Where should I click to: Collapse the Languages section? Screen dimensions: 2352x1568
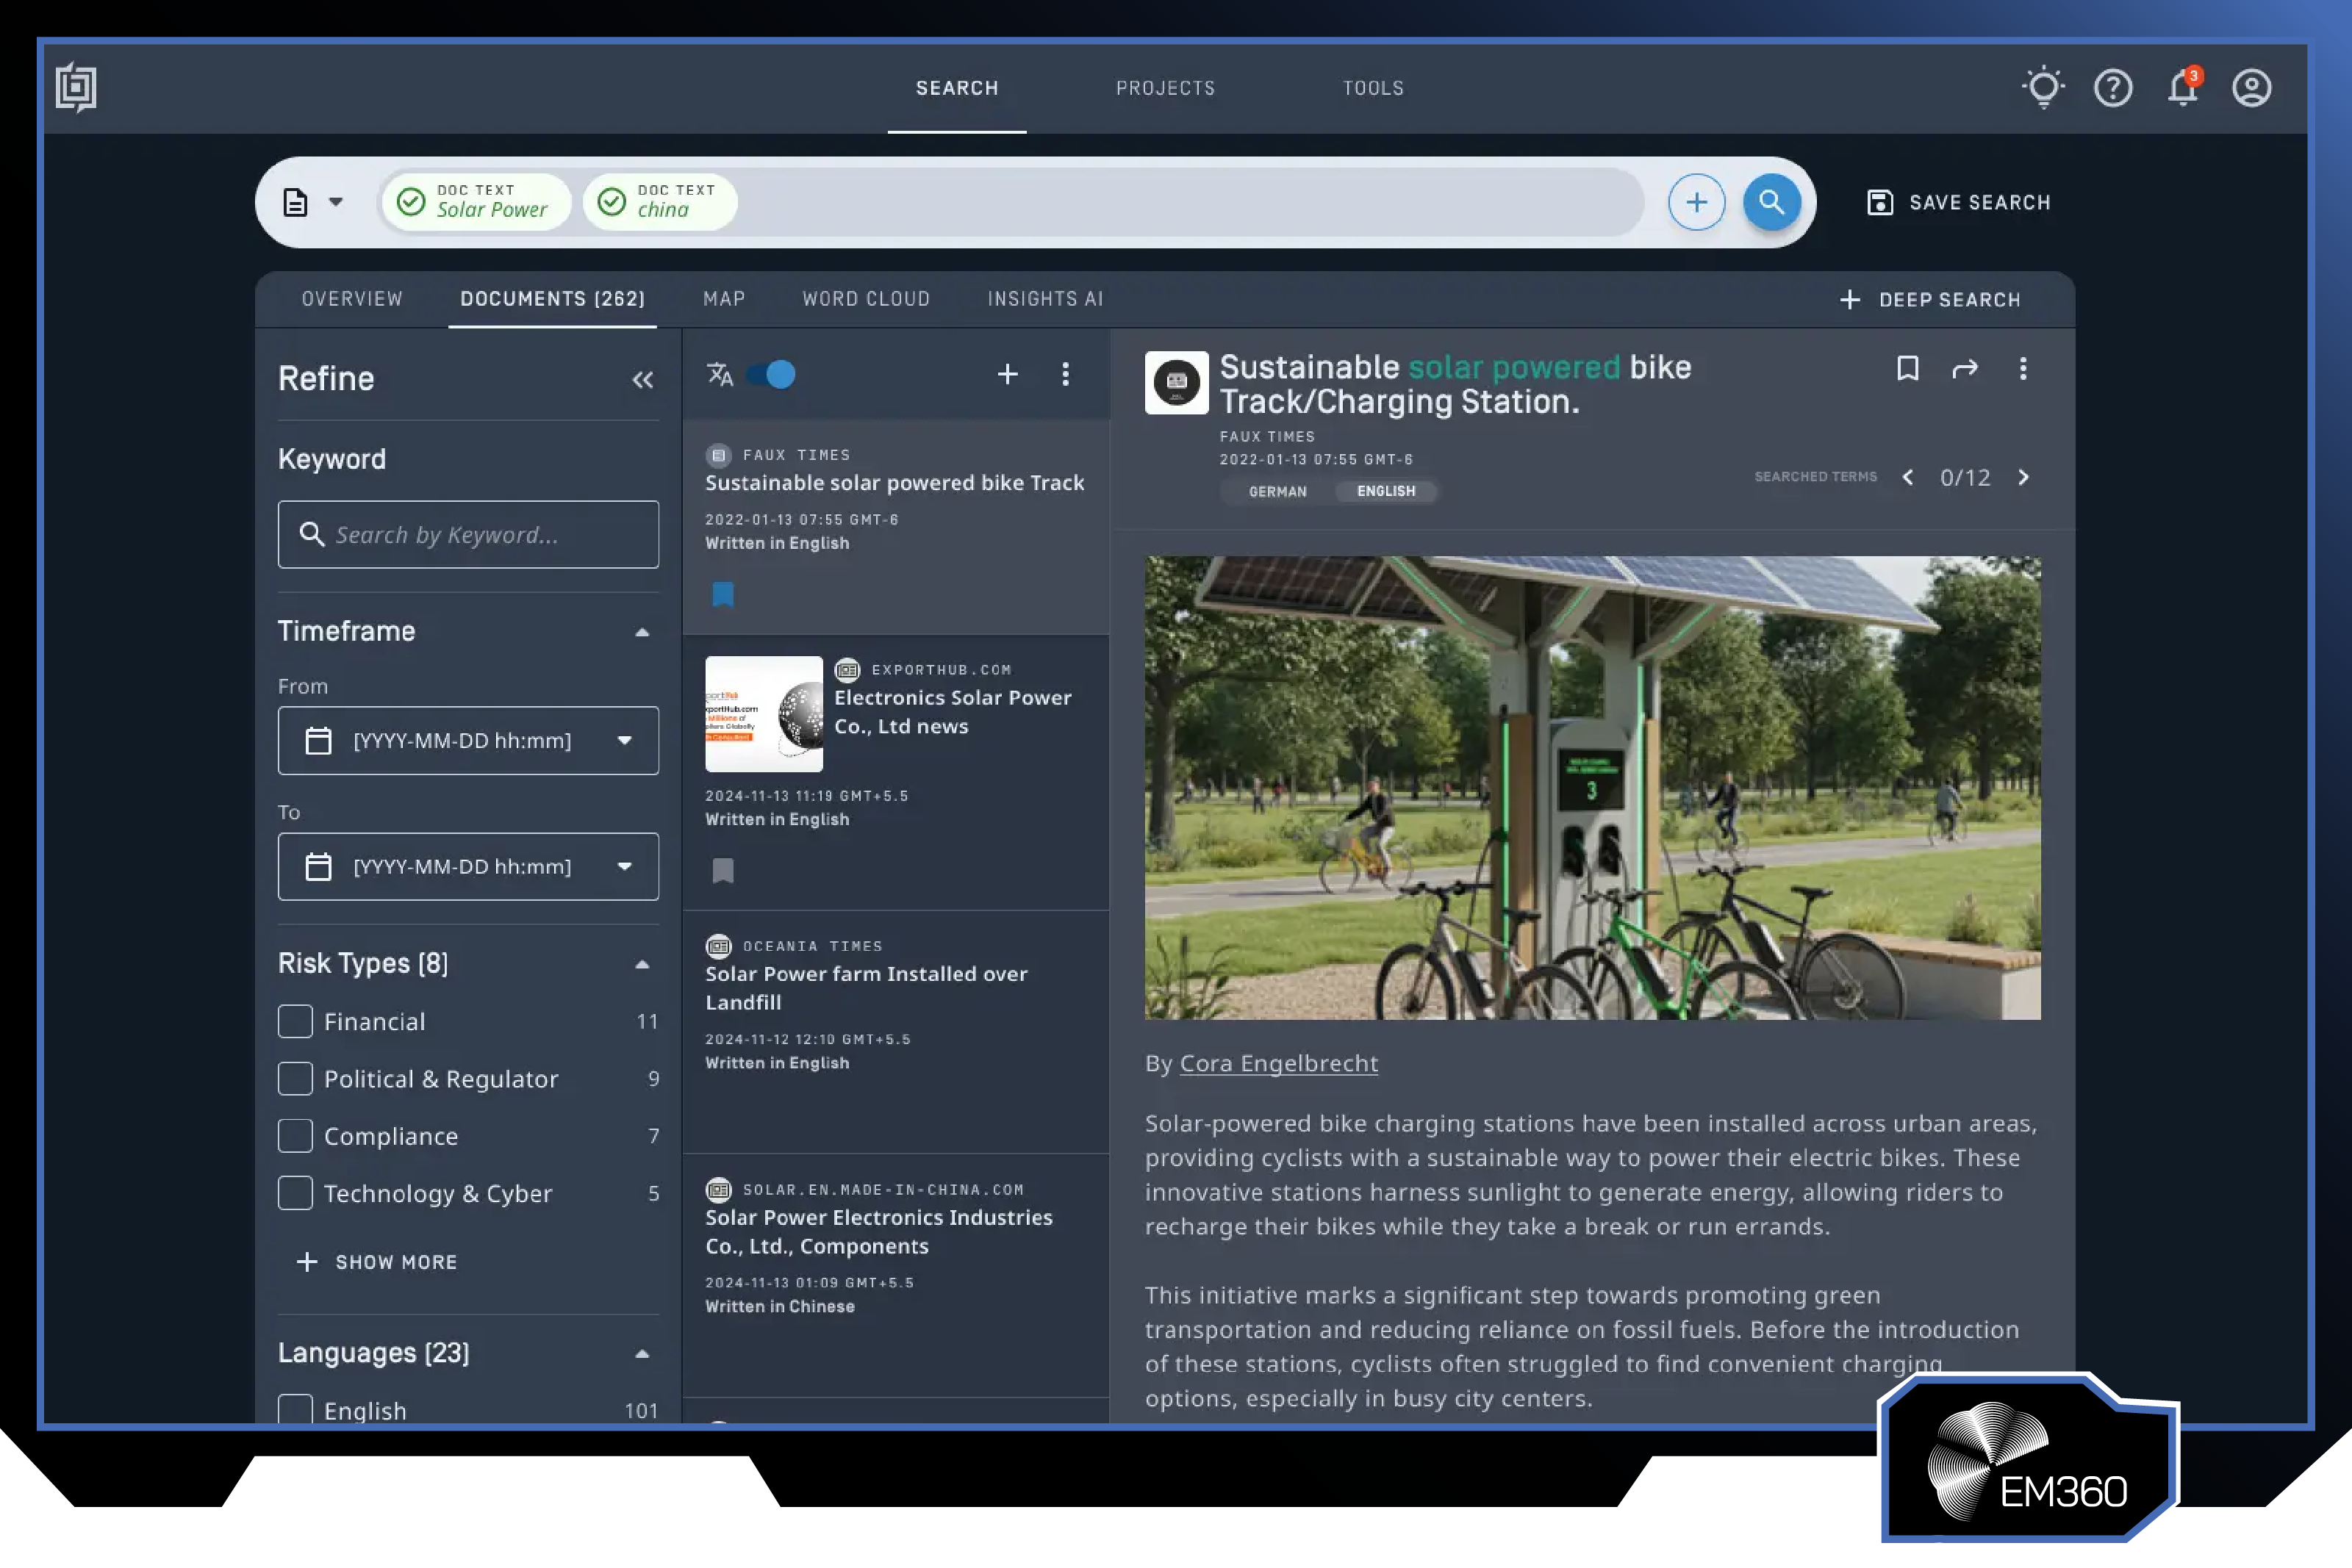pyautogui.click(x=642, y=1353)
